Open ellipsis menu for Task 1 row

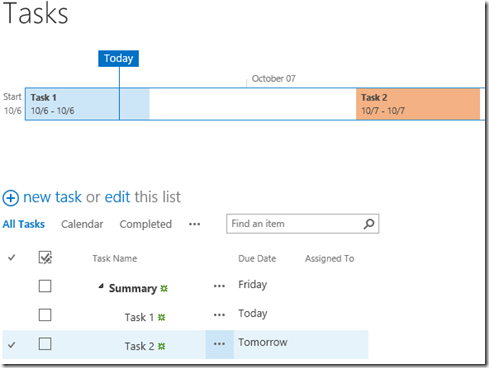point(219,315)
